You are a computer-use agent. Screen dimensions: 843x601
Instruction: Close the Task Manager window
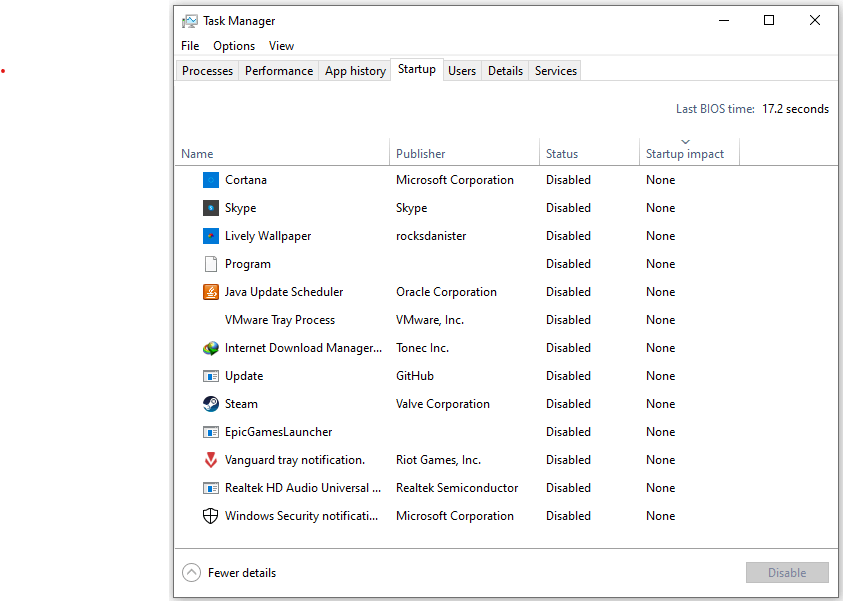[x=815, y=20]
